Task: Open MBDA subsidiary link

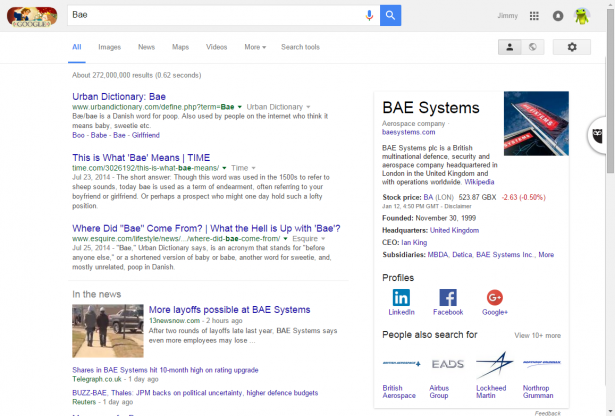Action: [438, 255]
